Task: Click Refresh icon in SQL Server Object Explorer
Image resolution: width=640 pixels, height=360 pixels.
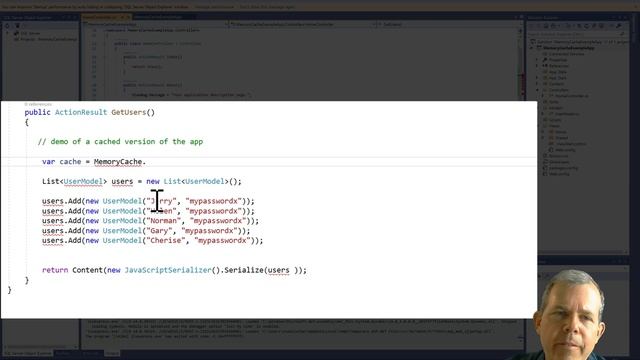Action: point(7,26)
